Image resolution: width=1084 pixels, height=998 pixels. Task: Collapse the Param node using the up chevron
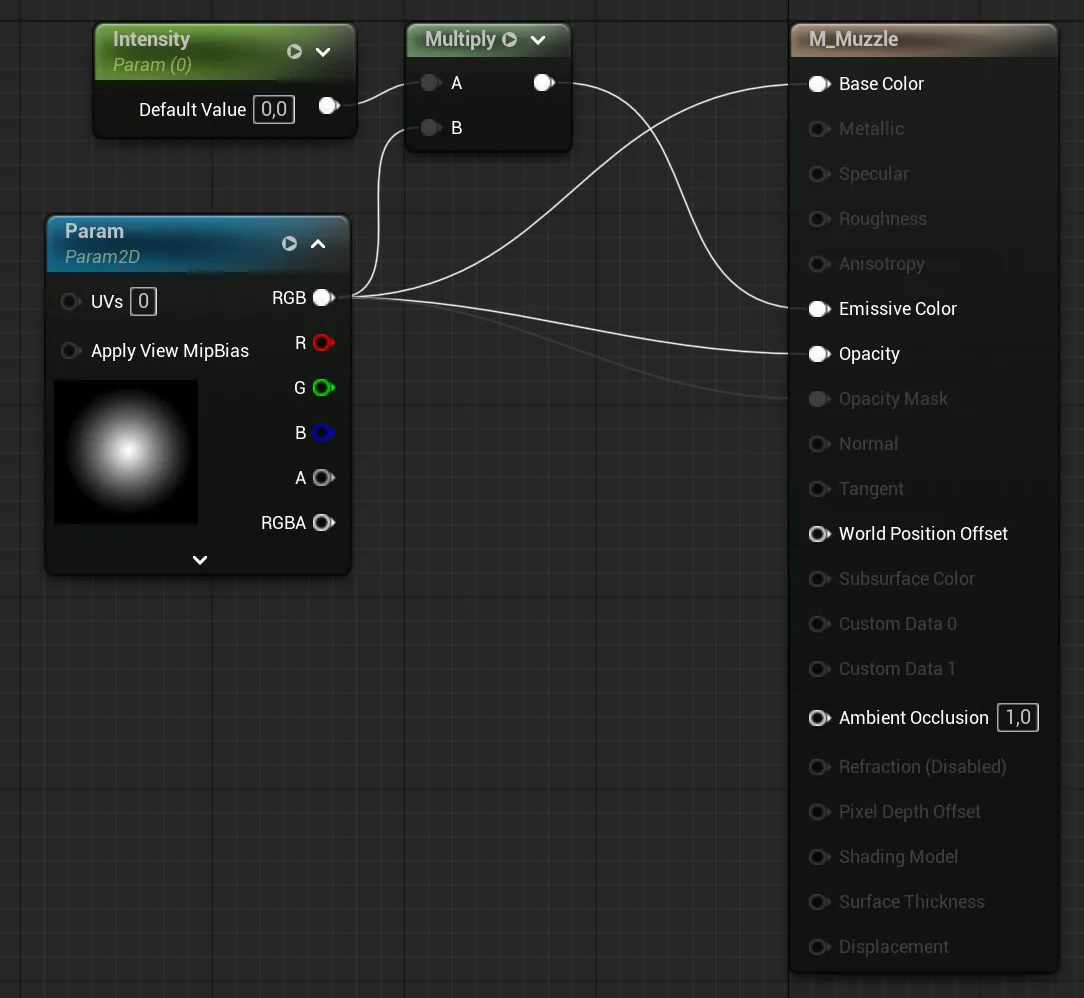coord(318,243)
